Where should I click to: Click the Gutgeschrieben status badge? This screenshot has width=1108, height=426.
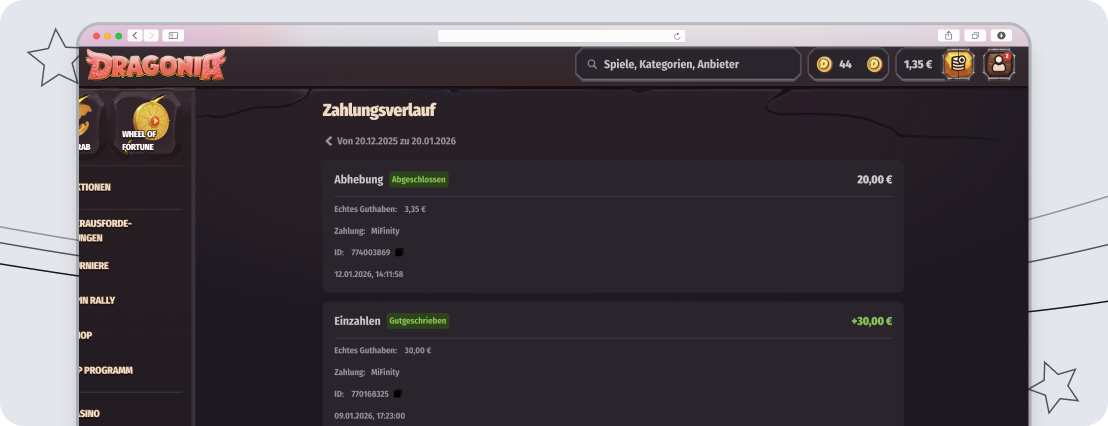click(x=418, y=321)
